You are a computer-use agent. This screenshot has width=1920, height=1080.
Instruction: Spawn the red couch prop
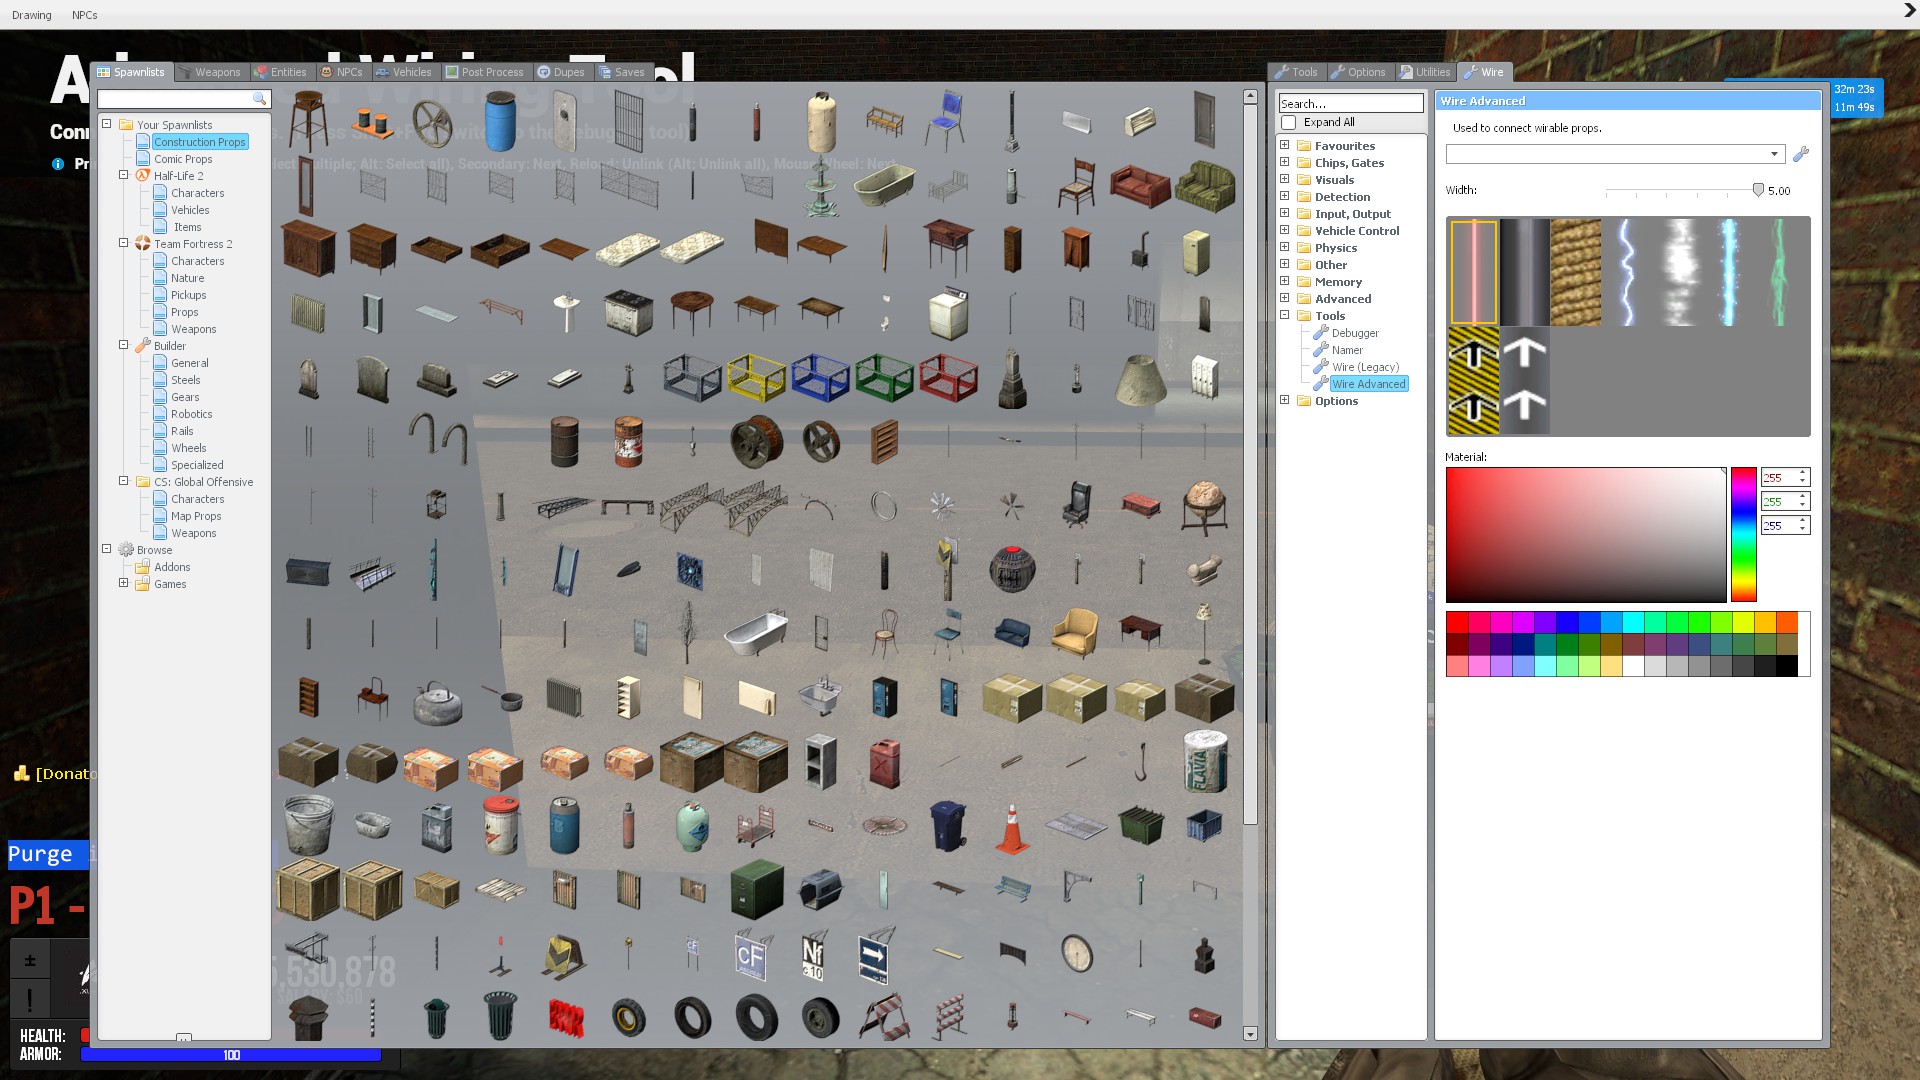point(1140,186)
